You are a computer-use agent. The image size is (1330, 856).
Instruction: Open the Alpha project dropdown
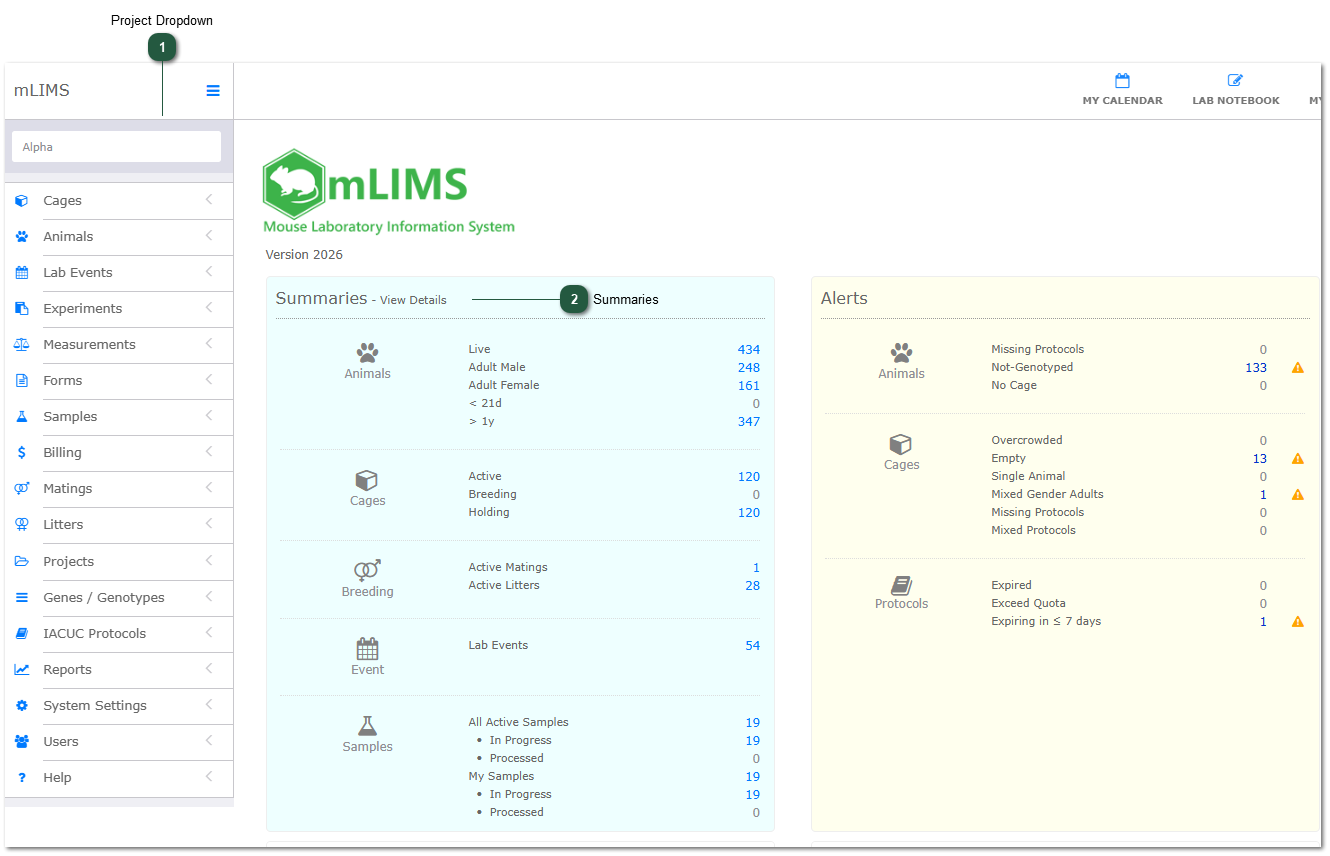point(116,147)
